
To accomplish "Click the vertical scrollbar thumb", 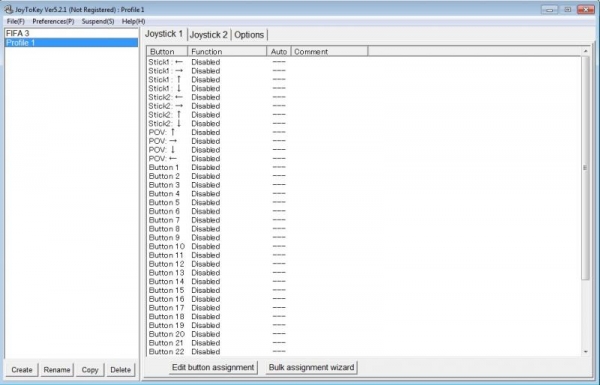I will (585, 168).
